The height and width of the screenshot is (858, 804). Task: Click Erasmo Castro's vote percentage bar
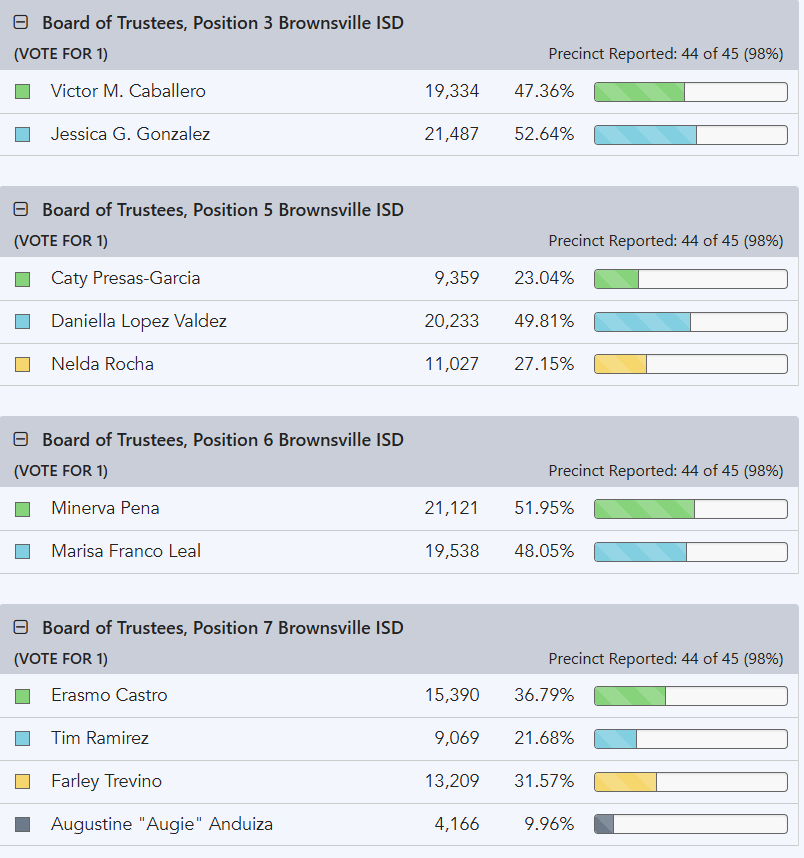click(691, 696)
